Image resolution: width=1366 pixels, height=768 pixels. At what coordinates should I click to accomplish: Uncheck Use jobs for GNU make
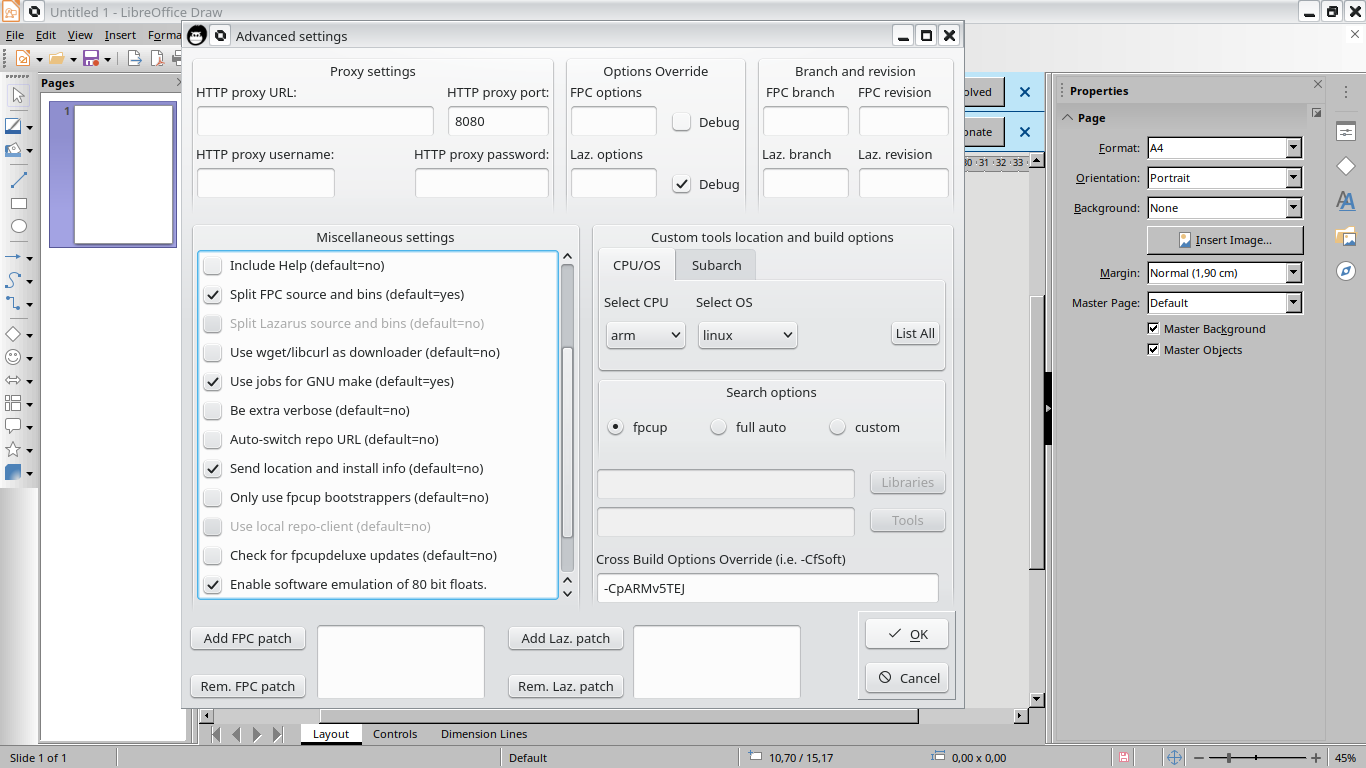coord(213,381)
